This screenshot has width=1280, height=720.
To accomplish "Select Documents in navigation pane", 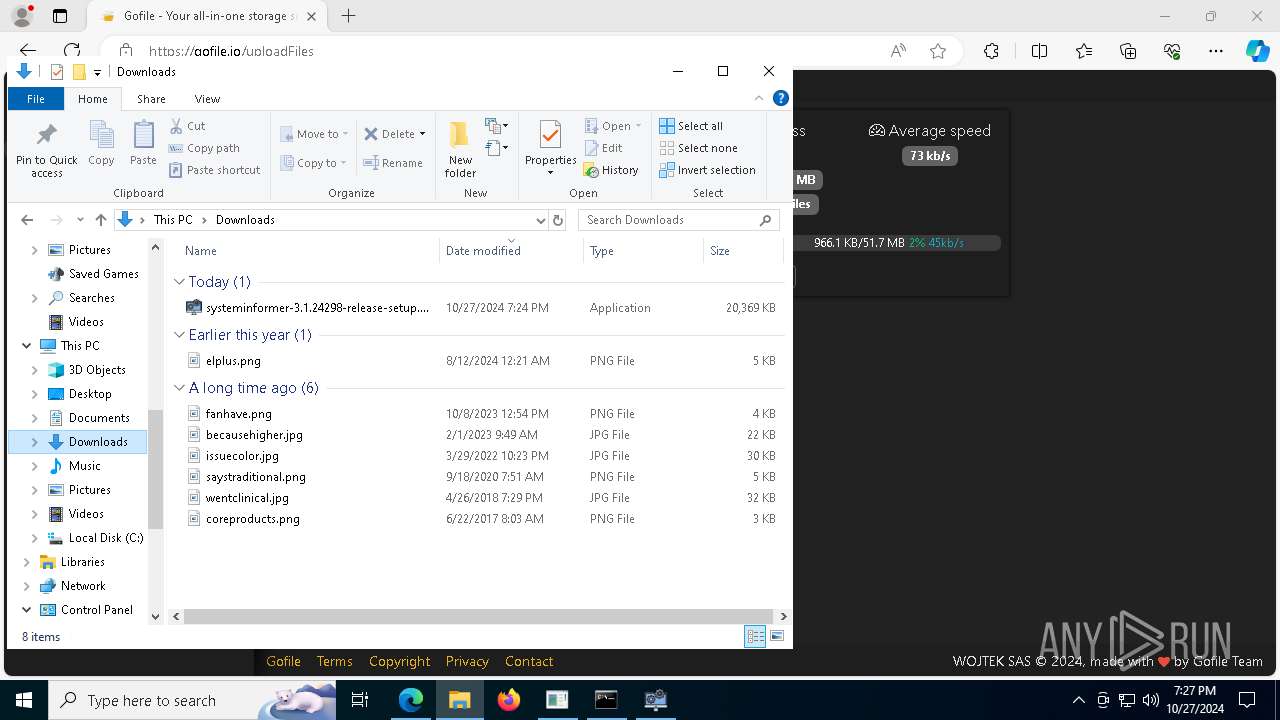I will coord(99,418).
